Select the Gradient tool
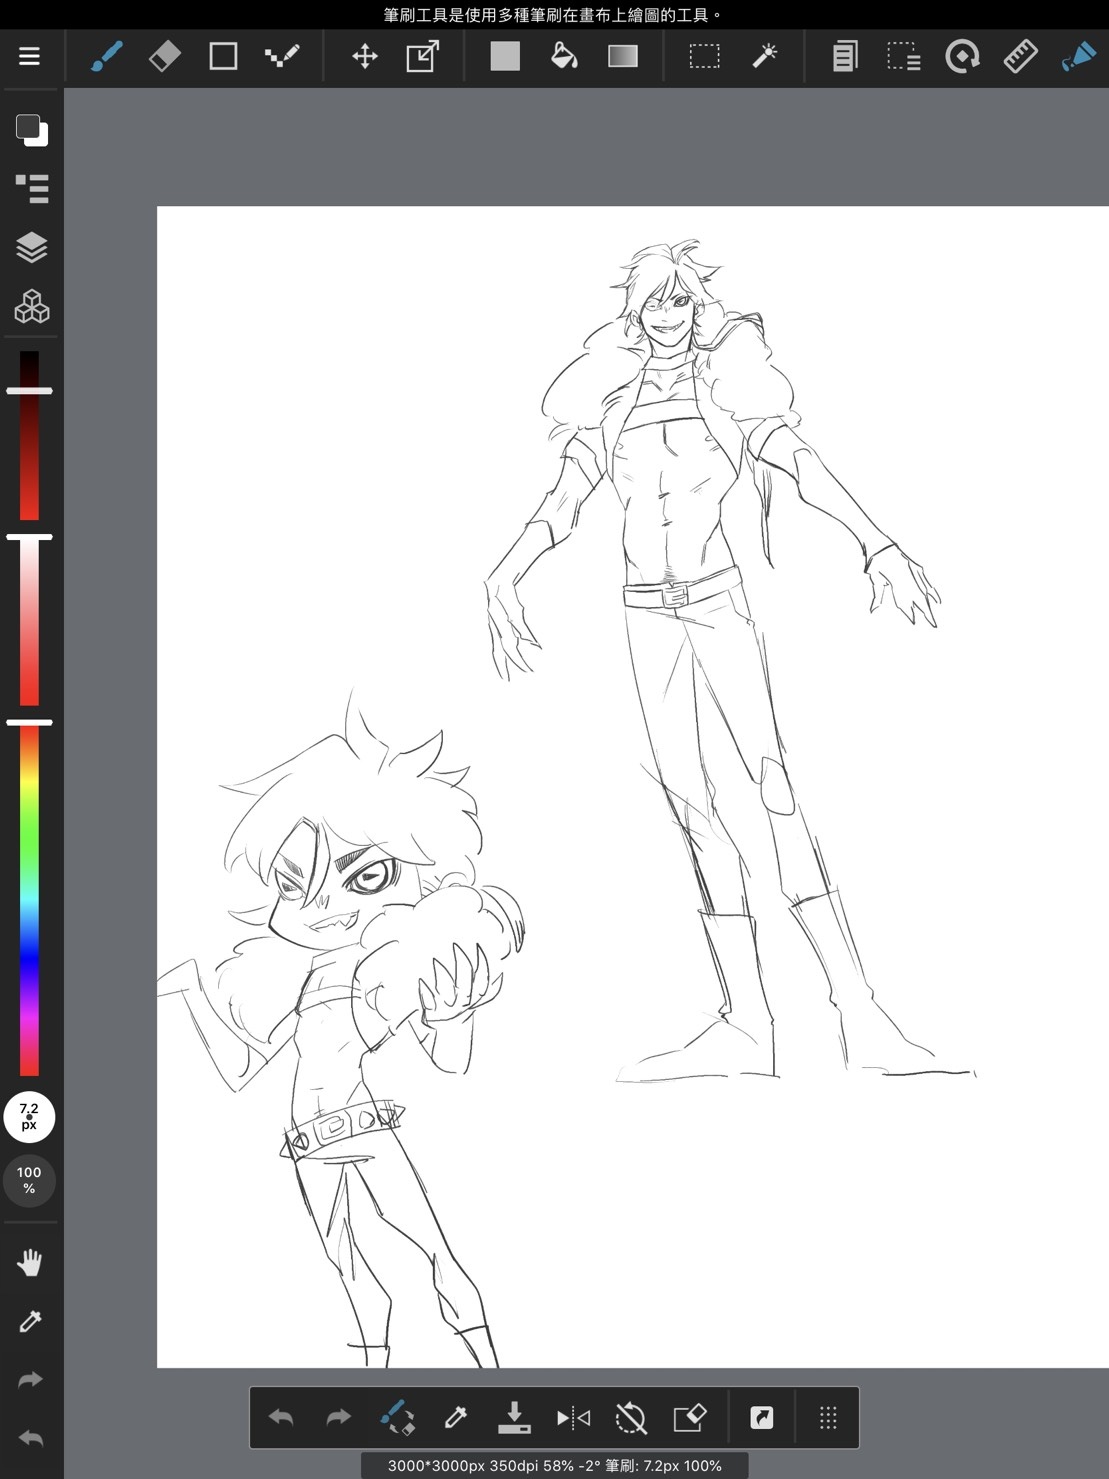The image size is (1109, 1479). click(623, 56)
